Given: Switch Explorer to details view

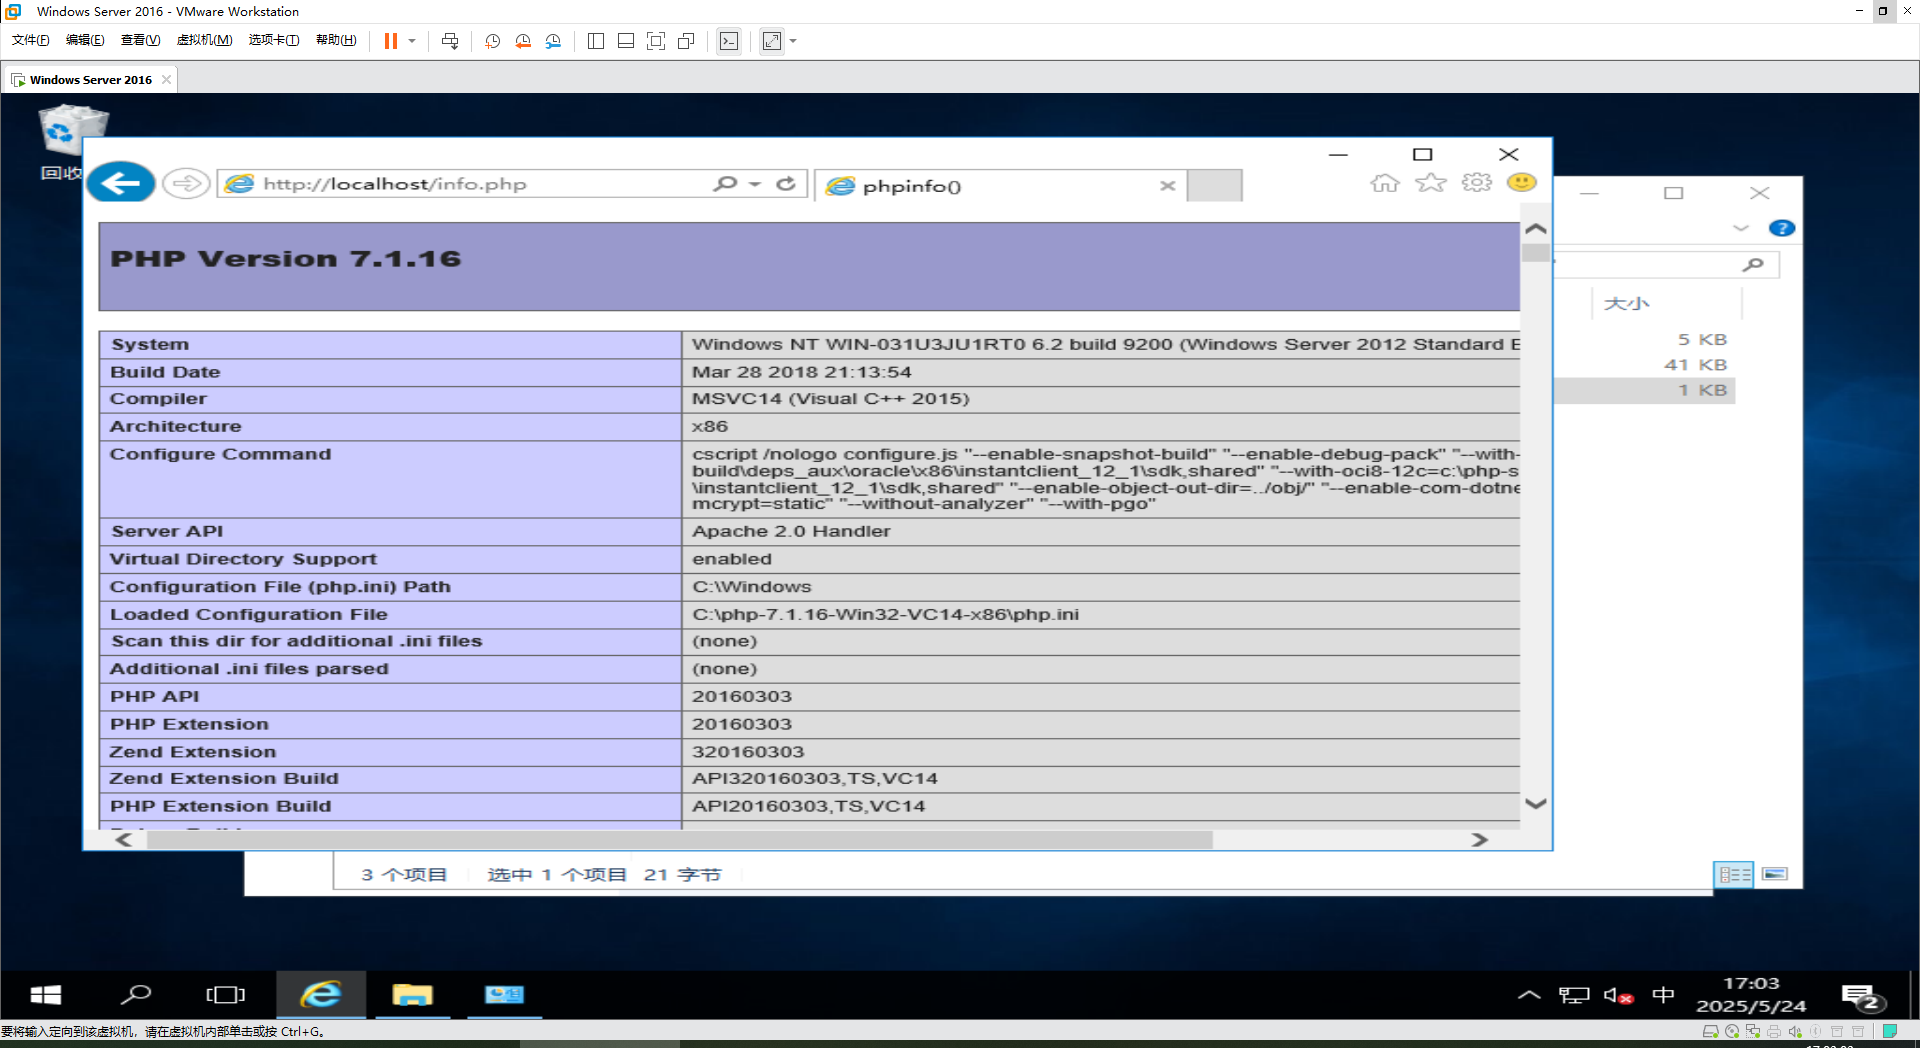Looking at the screenshot, I should pos(1734,875).
